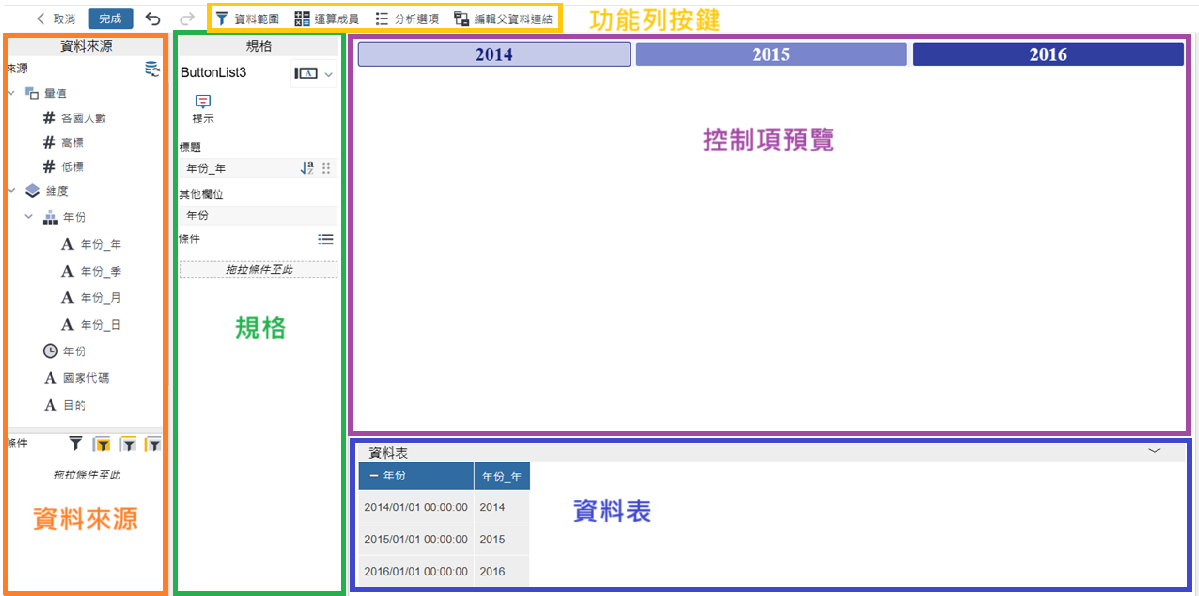Click 取消 to cancel editing
The image size is (1199, 596).
[x=56, y=19]
